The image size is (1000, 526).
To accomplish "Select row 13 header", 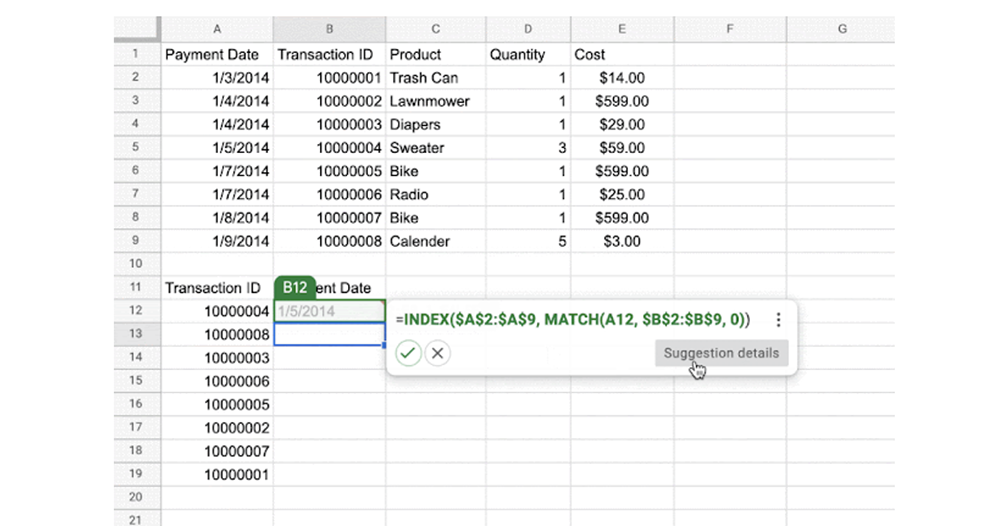I will point(137,333).
